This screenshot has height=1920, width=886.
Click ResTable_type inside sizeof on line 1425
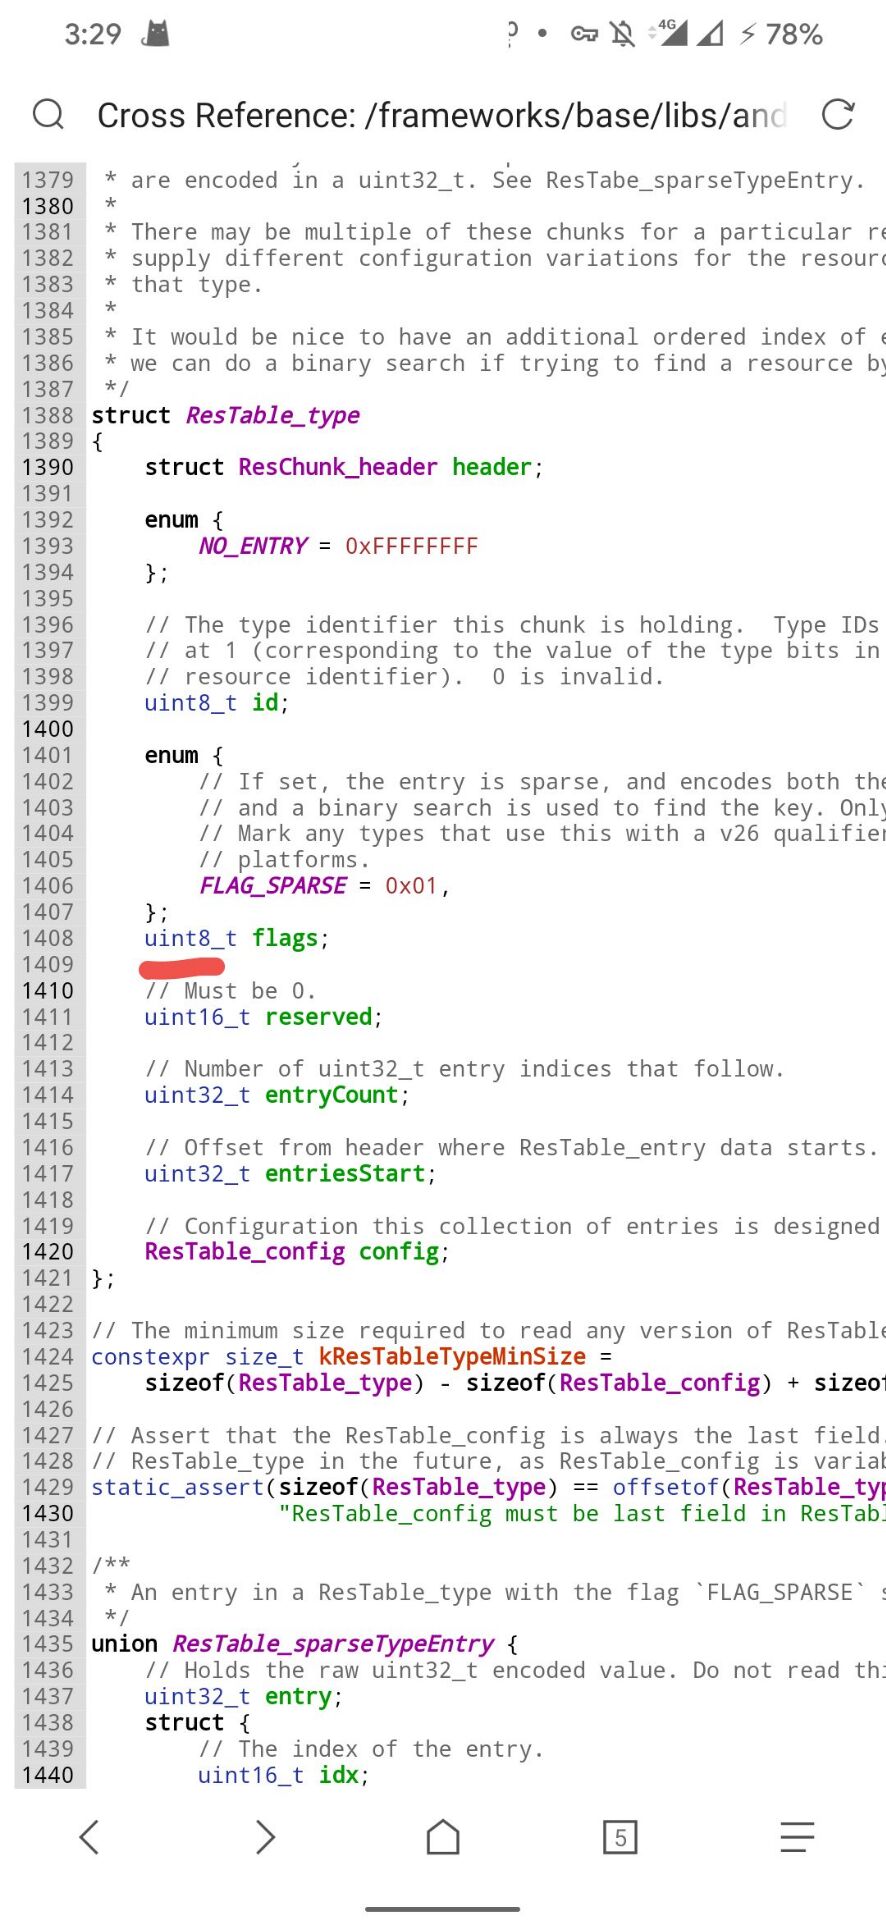(325, 1383)
